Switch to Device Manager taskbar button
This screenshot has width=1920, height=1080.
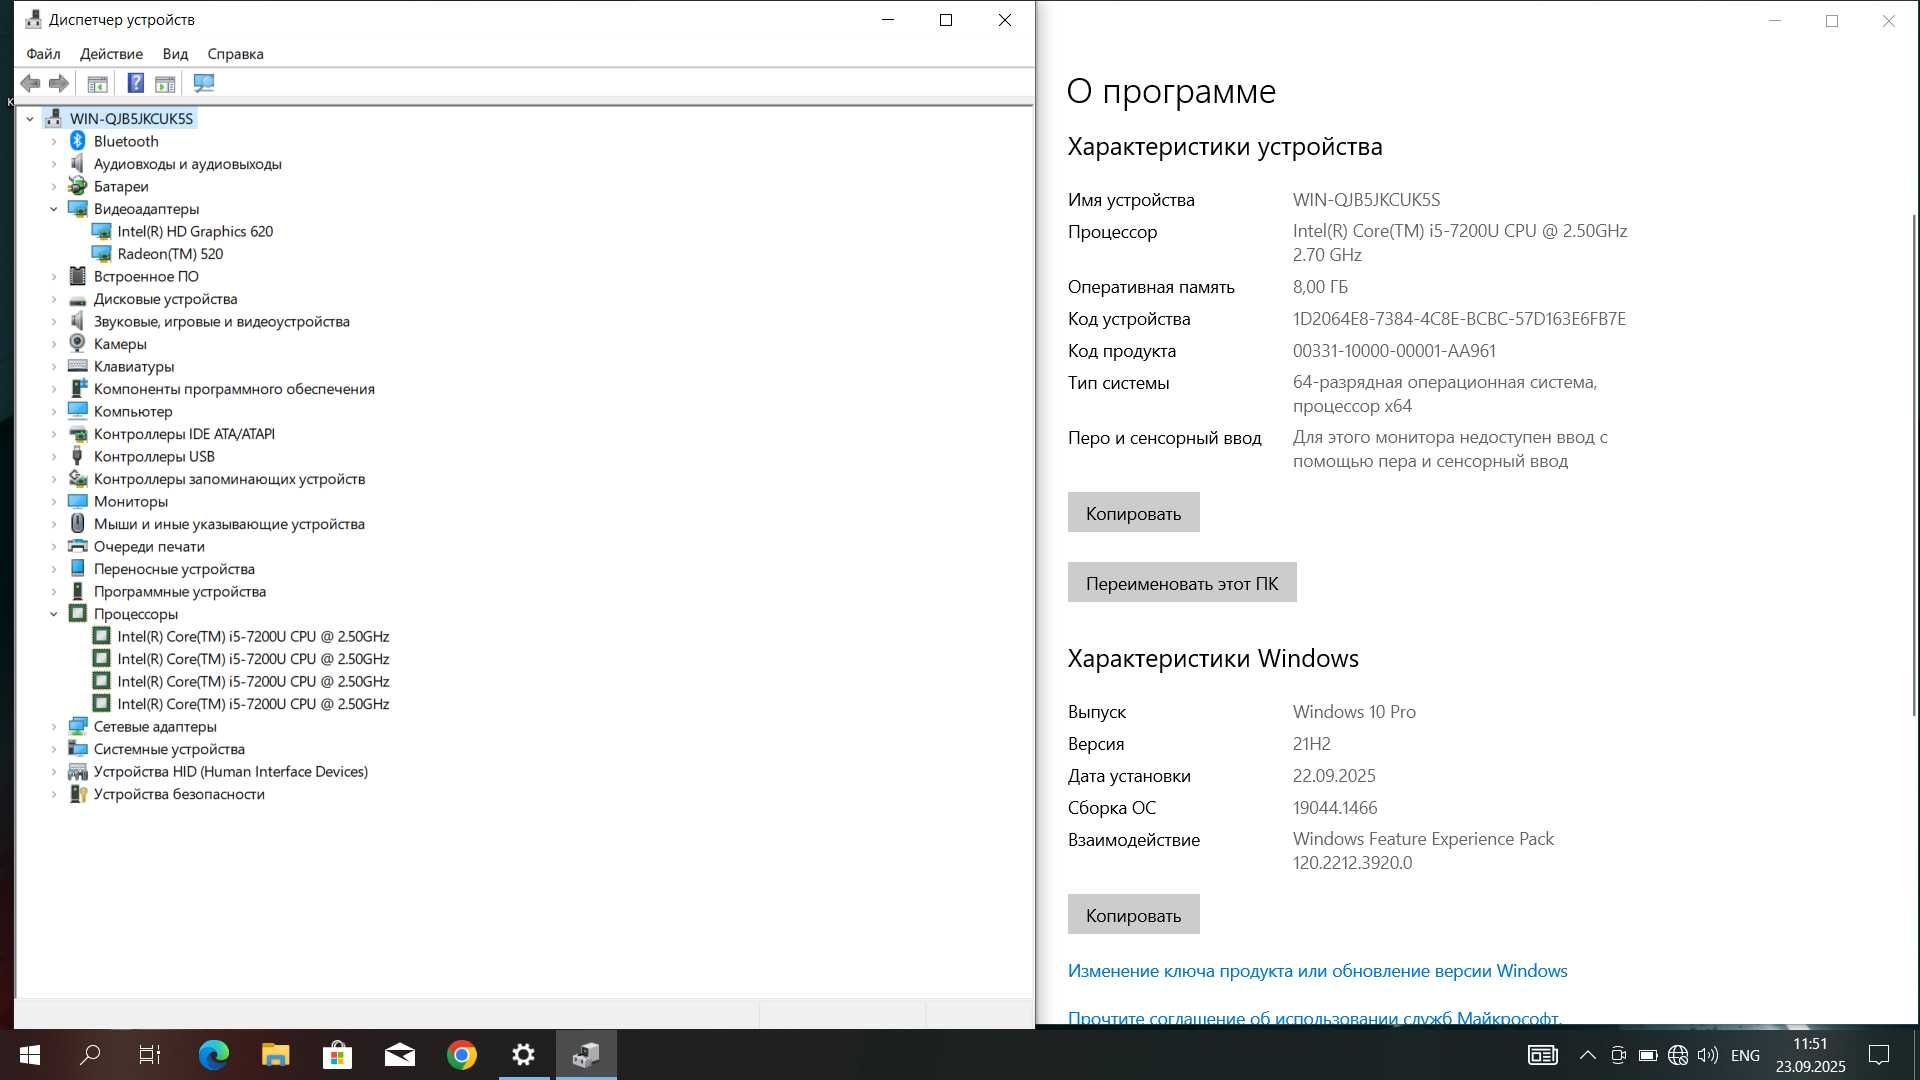(x=586, y=1055)
